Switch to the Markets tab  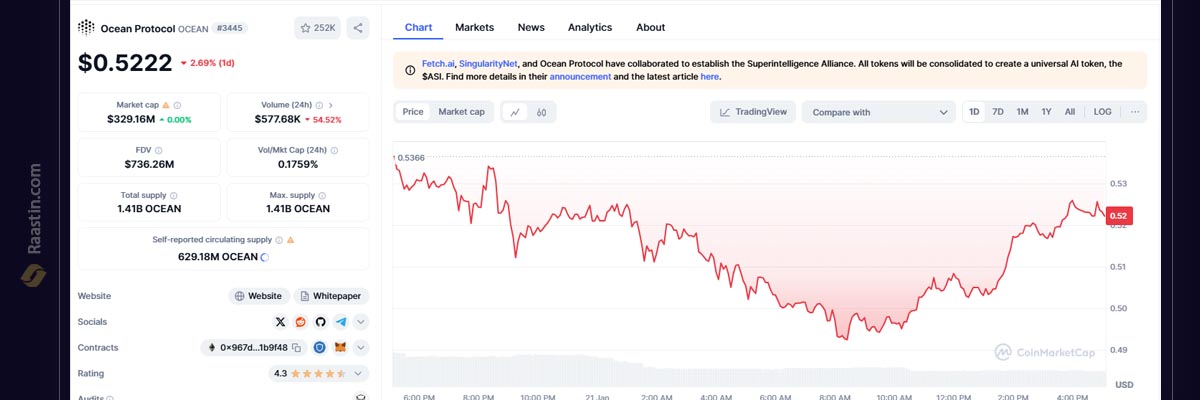tap(474, 27)
